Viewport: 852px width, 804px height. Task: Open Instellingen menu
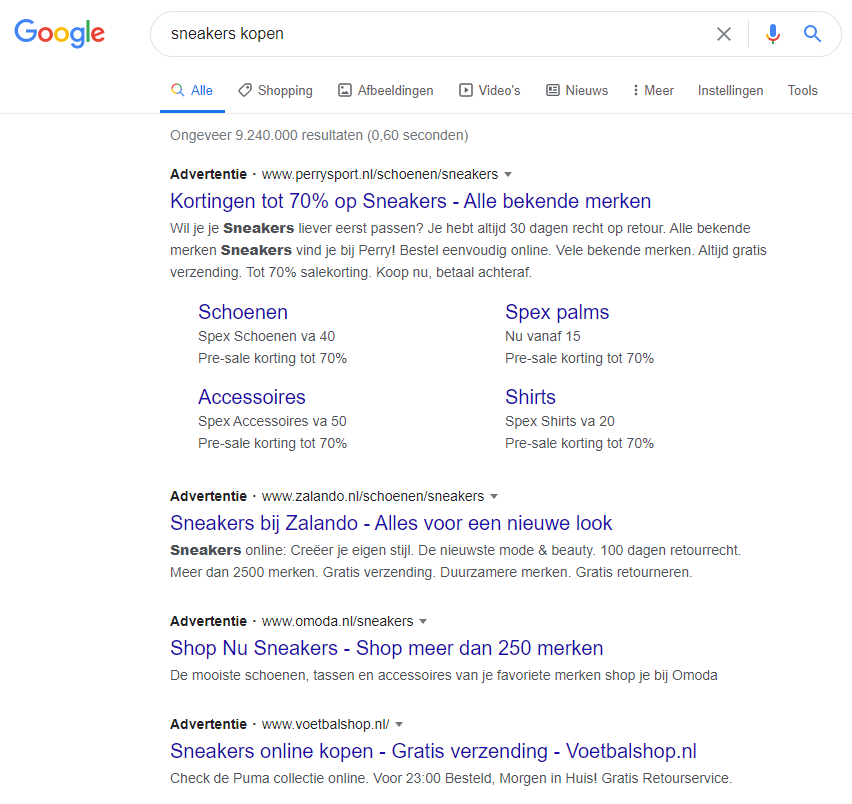tap(730, 90)
